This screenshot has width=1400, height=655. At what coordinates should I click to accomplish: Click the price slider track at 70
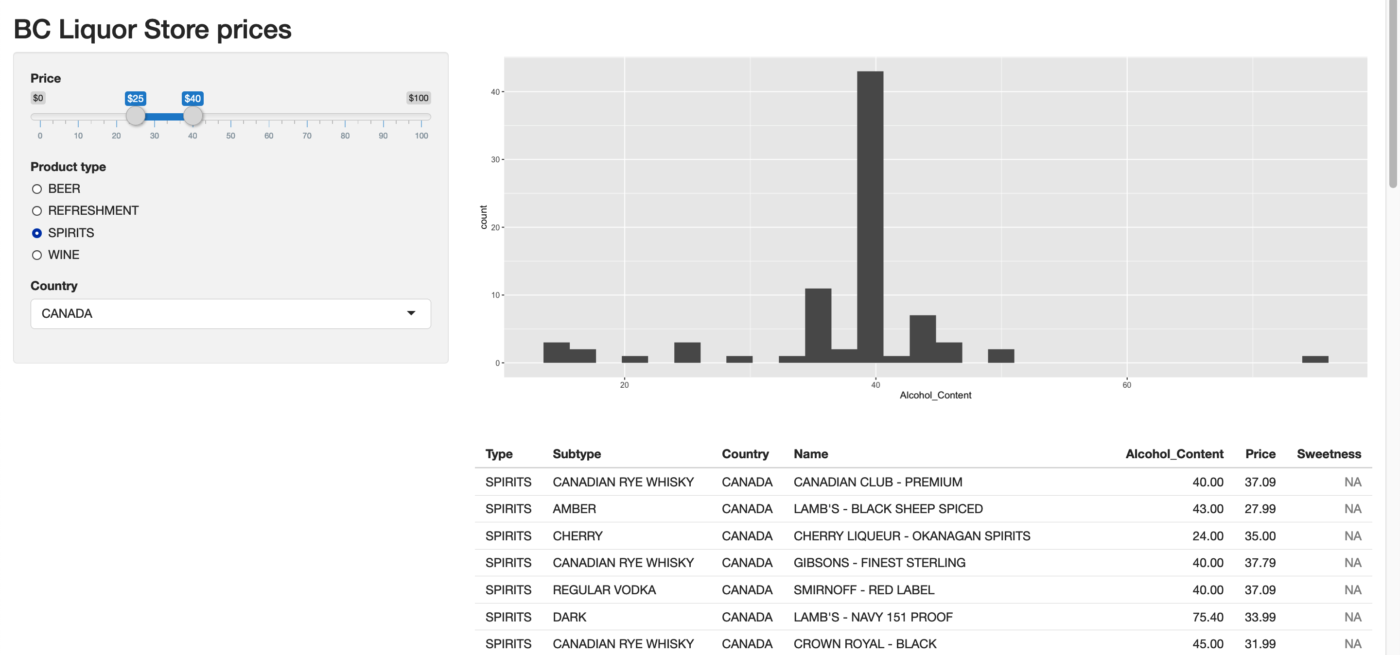[307, 117]
